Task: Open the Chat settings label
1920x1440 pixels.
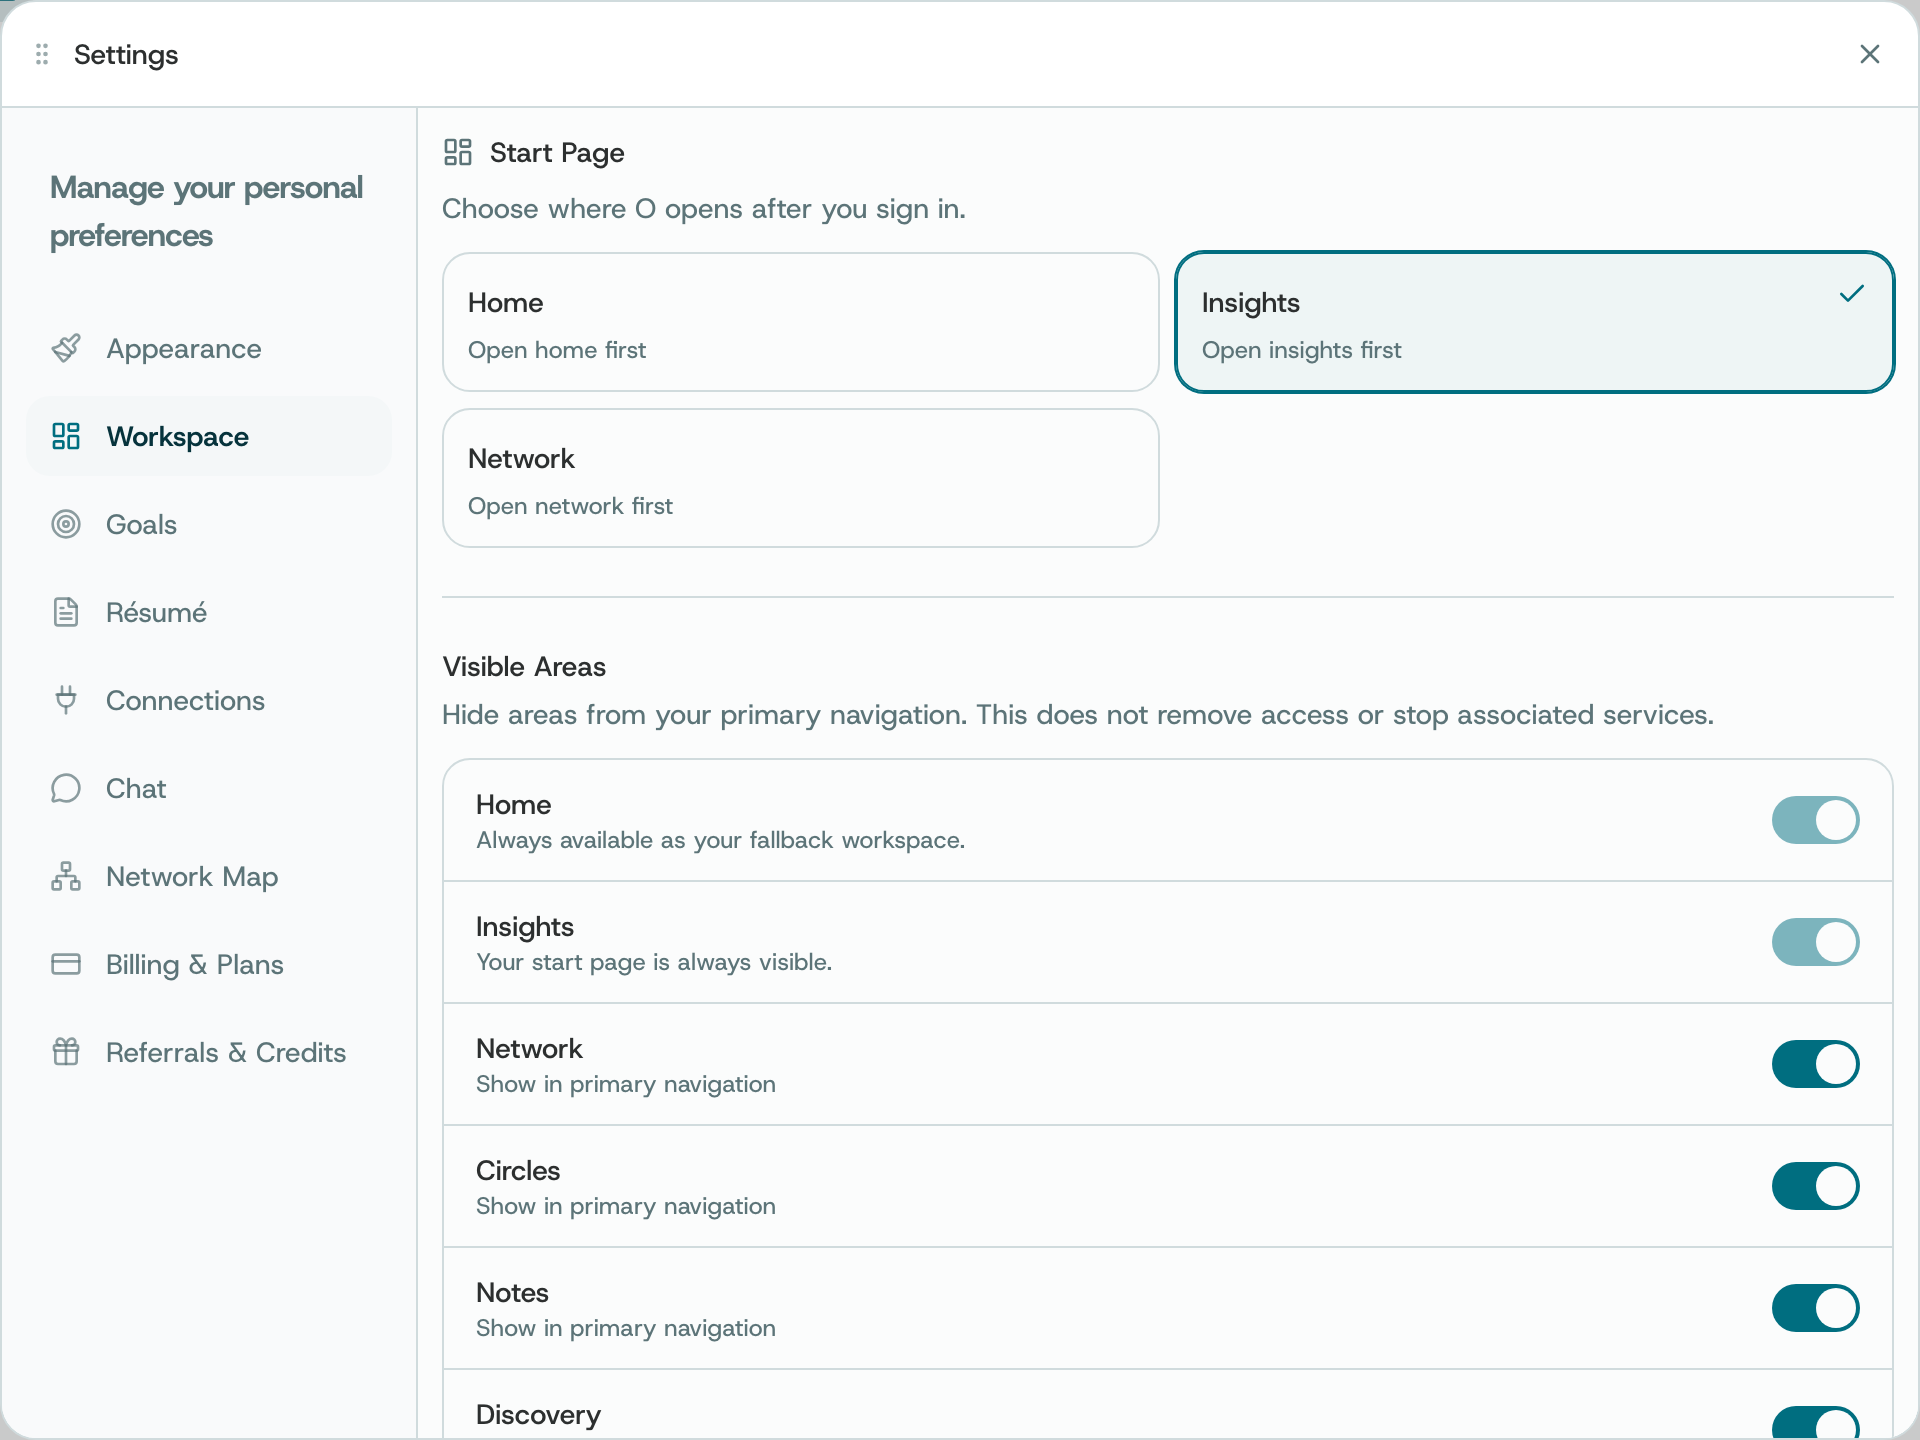Action: pos(136,788)
